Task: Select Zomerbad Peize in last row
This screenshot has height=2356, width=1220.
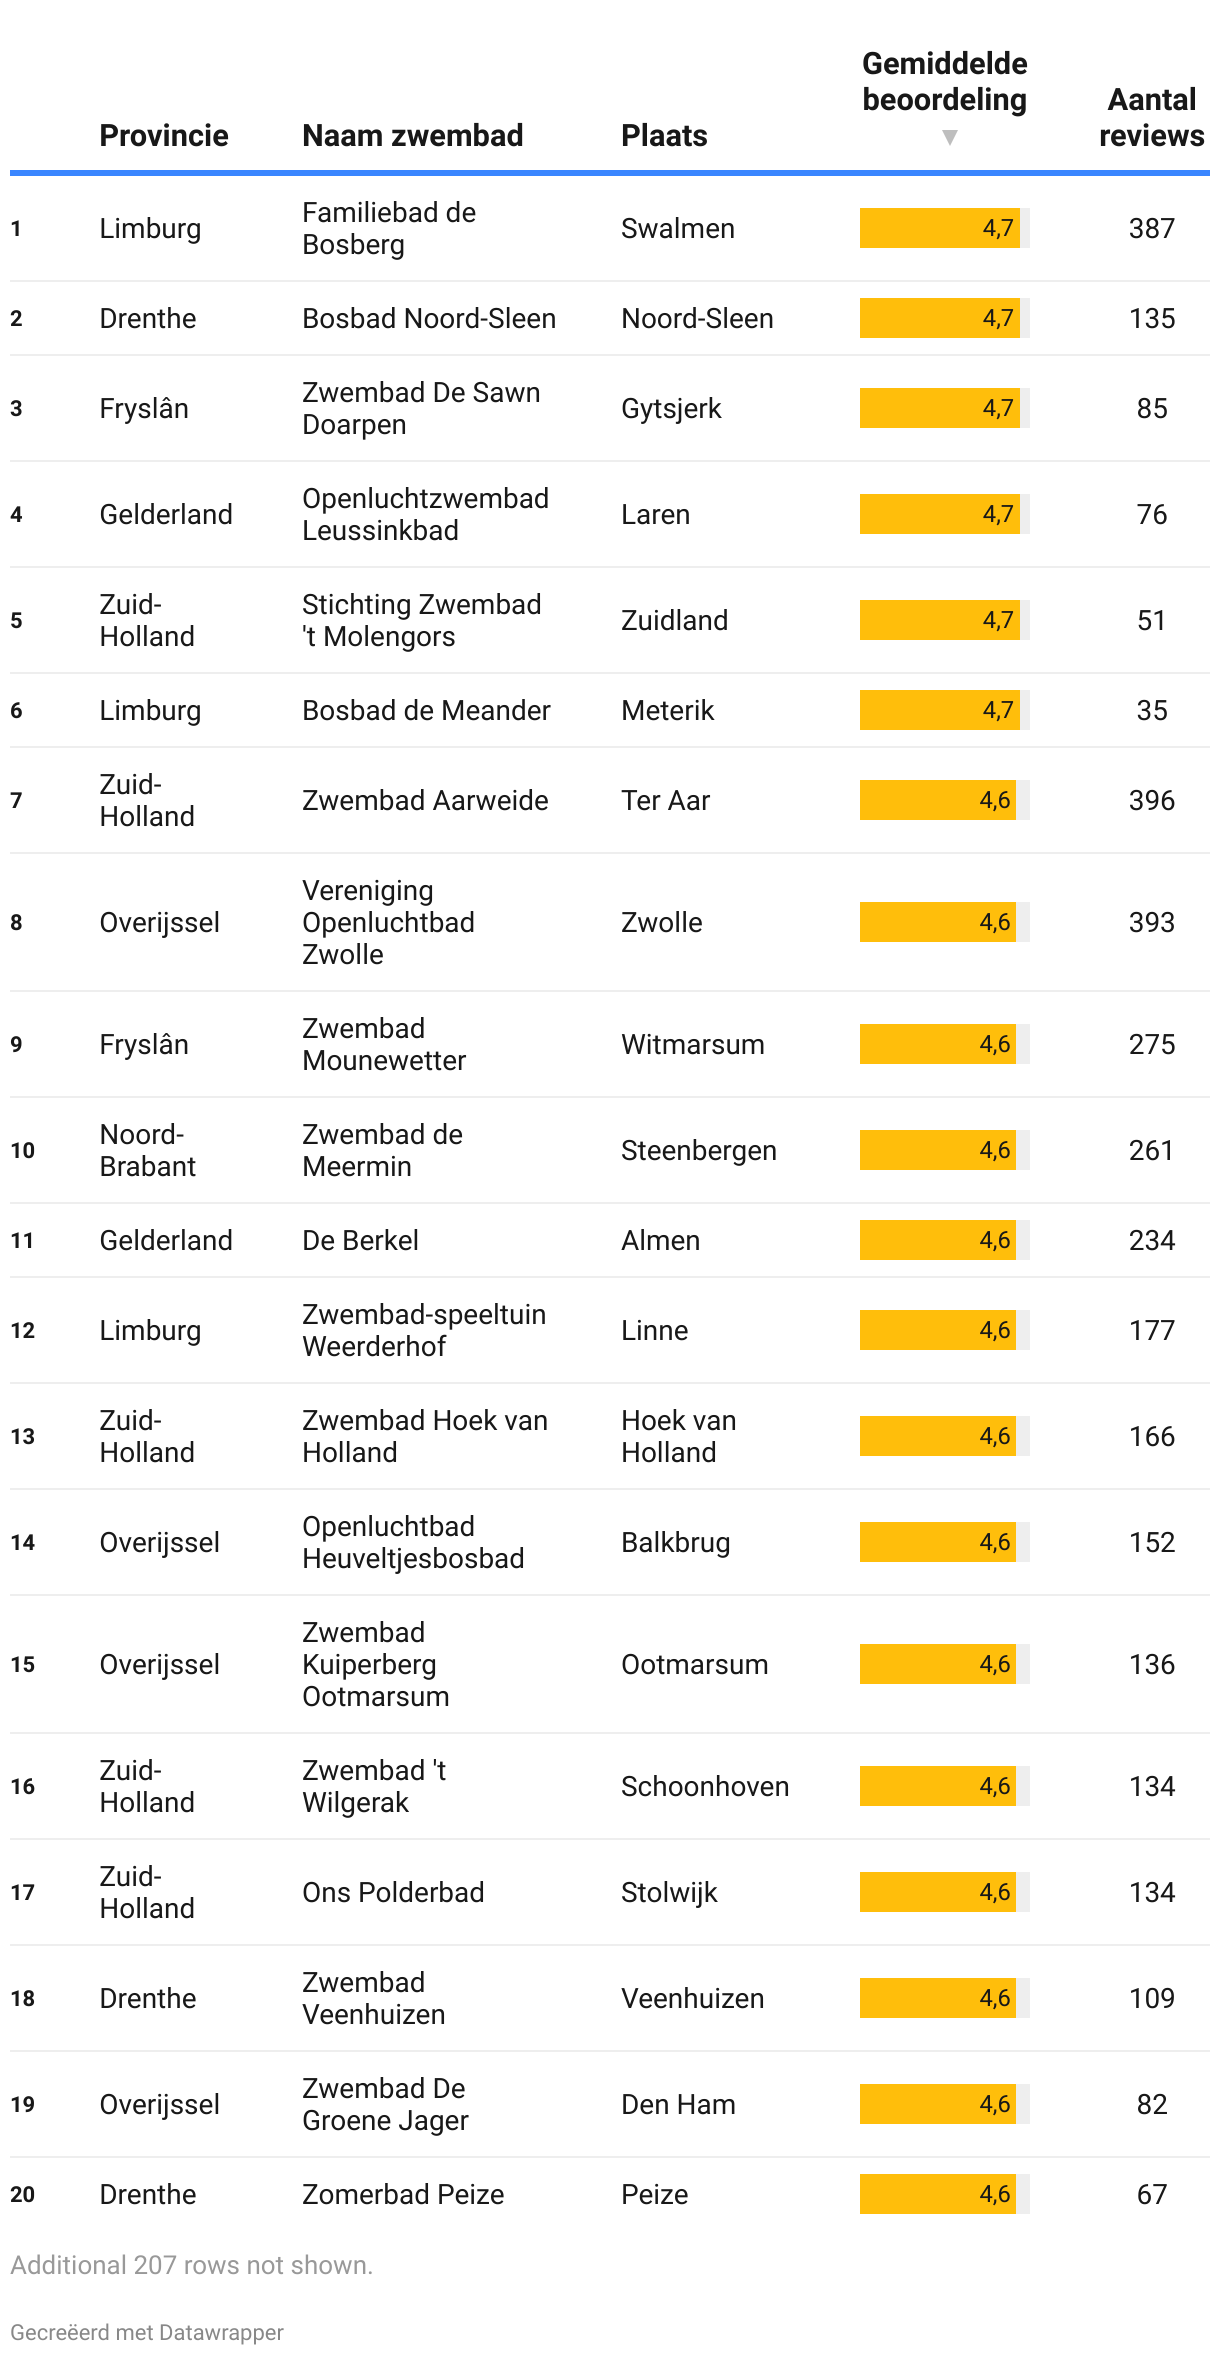Action: coord(403,2194)
